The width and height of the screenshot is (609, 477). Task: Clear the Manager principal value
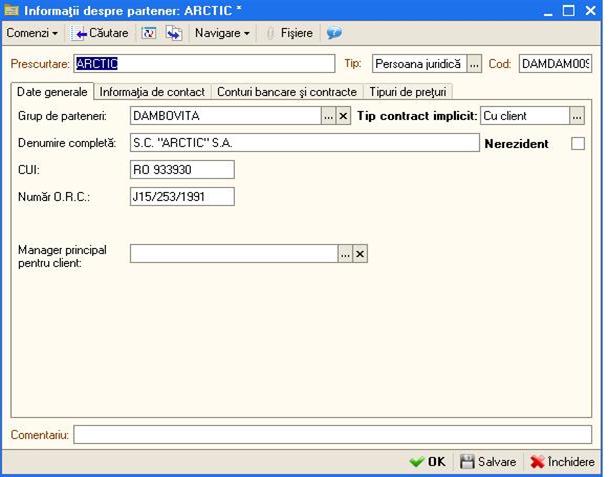[360, 254]
